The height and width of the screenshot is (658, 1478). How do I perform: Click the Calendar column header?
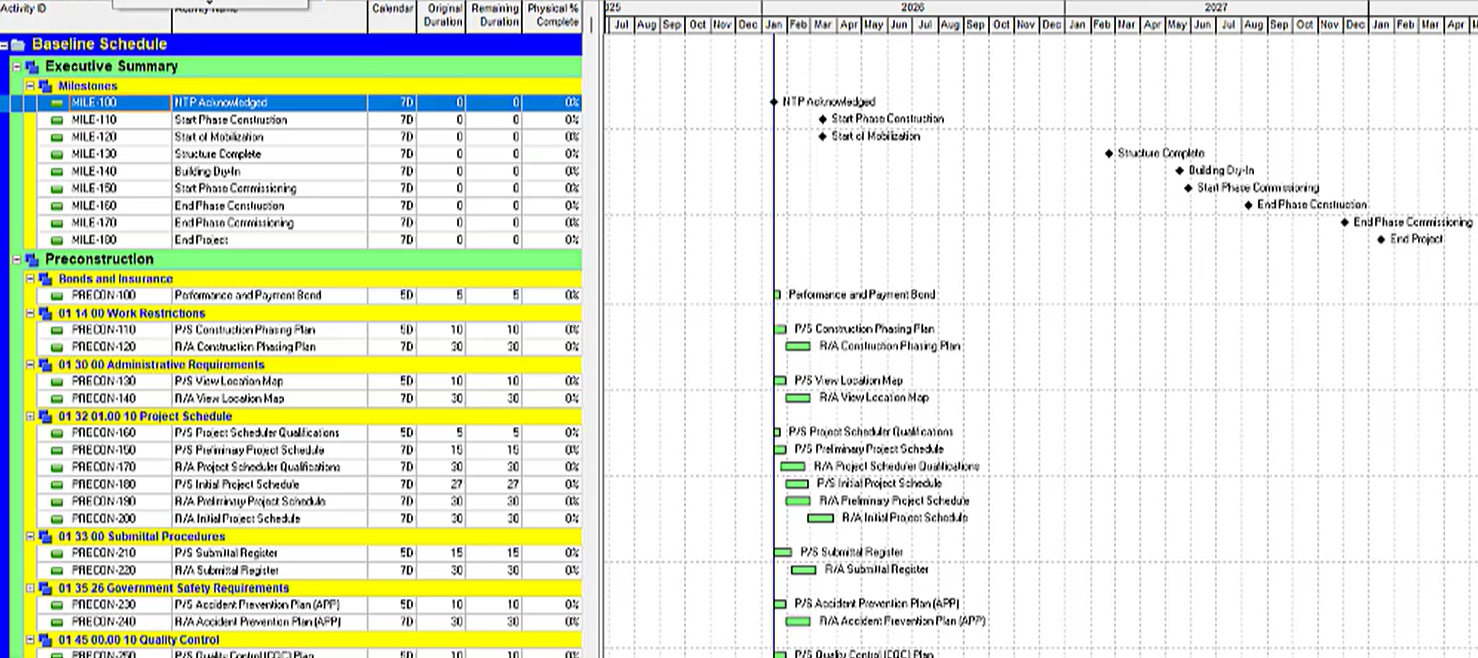pyautogui.click(x=392, y=10)
